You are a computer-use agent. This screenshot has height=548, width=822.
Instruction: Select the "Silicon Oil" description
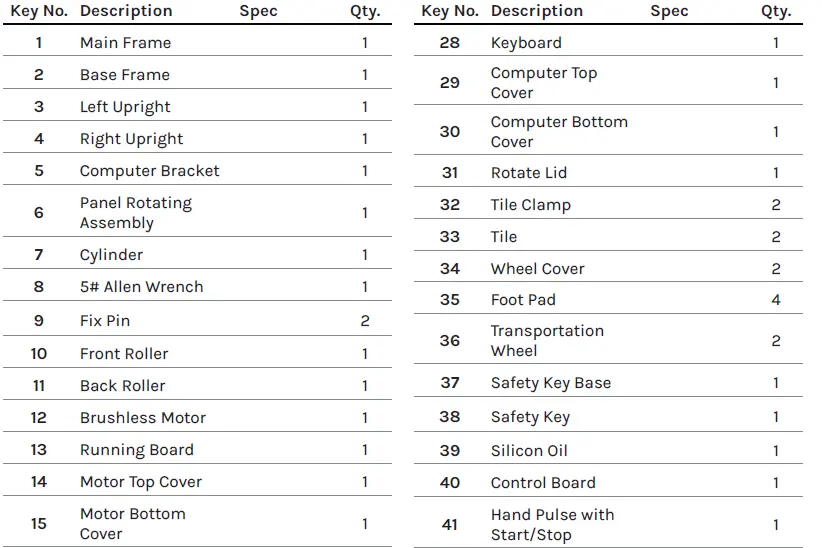pyautogui.click(x=529, y=451)
